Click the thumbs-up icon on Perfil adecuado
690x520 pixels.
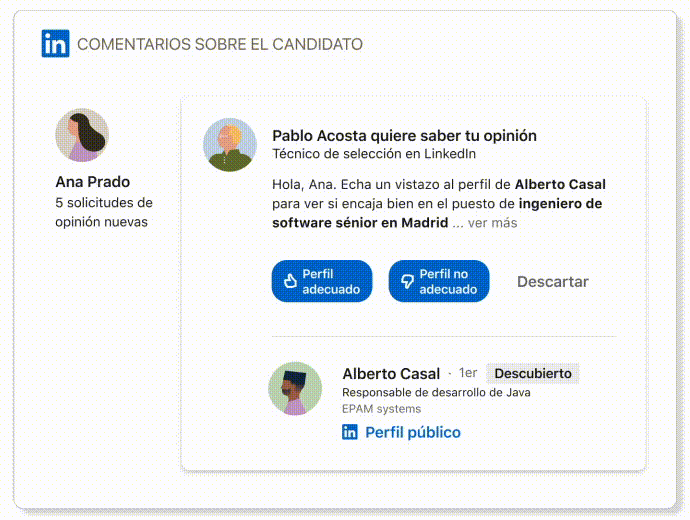pyautogui.click(x=291, y=281)
